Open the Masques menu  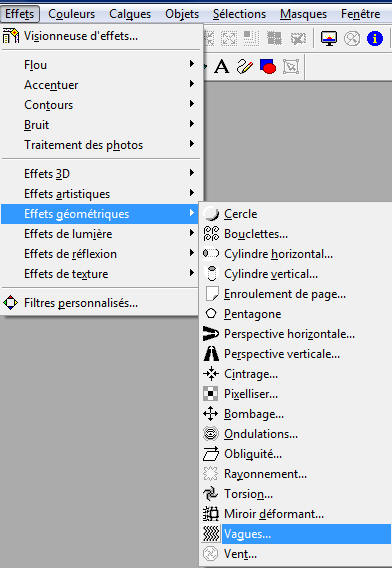pos(303,14)
